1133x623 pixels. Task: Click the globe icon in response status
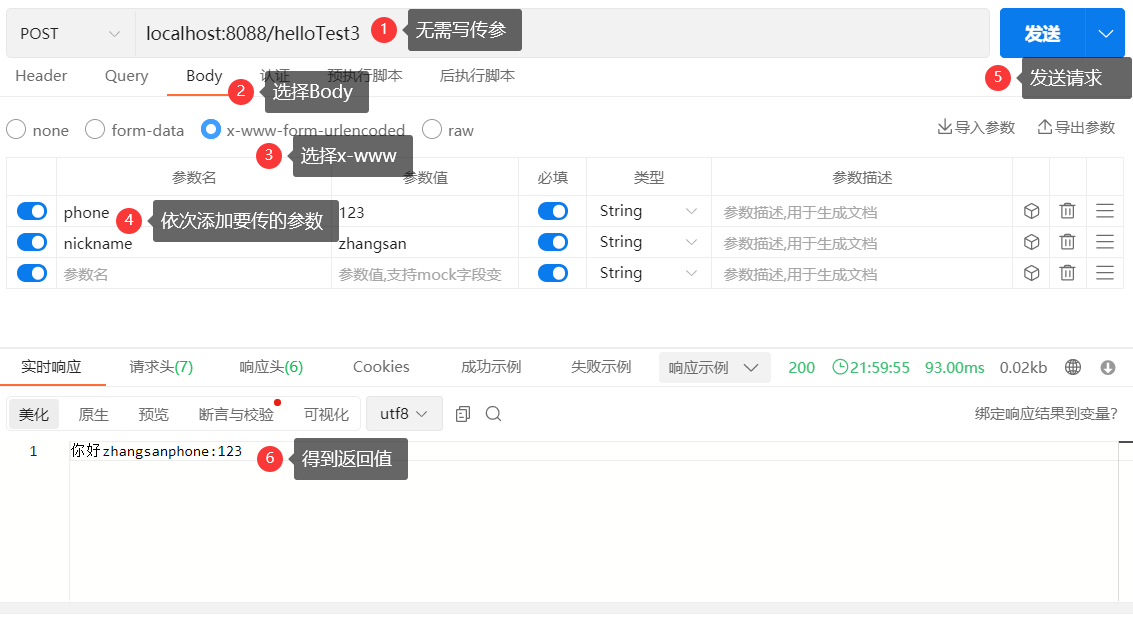coord(1073,367)
